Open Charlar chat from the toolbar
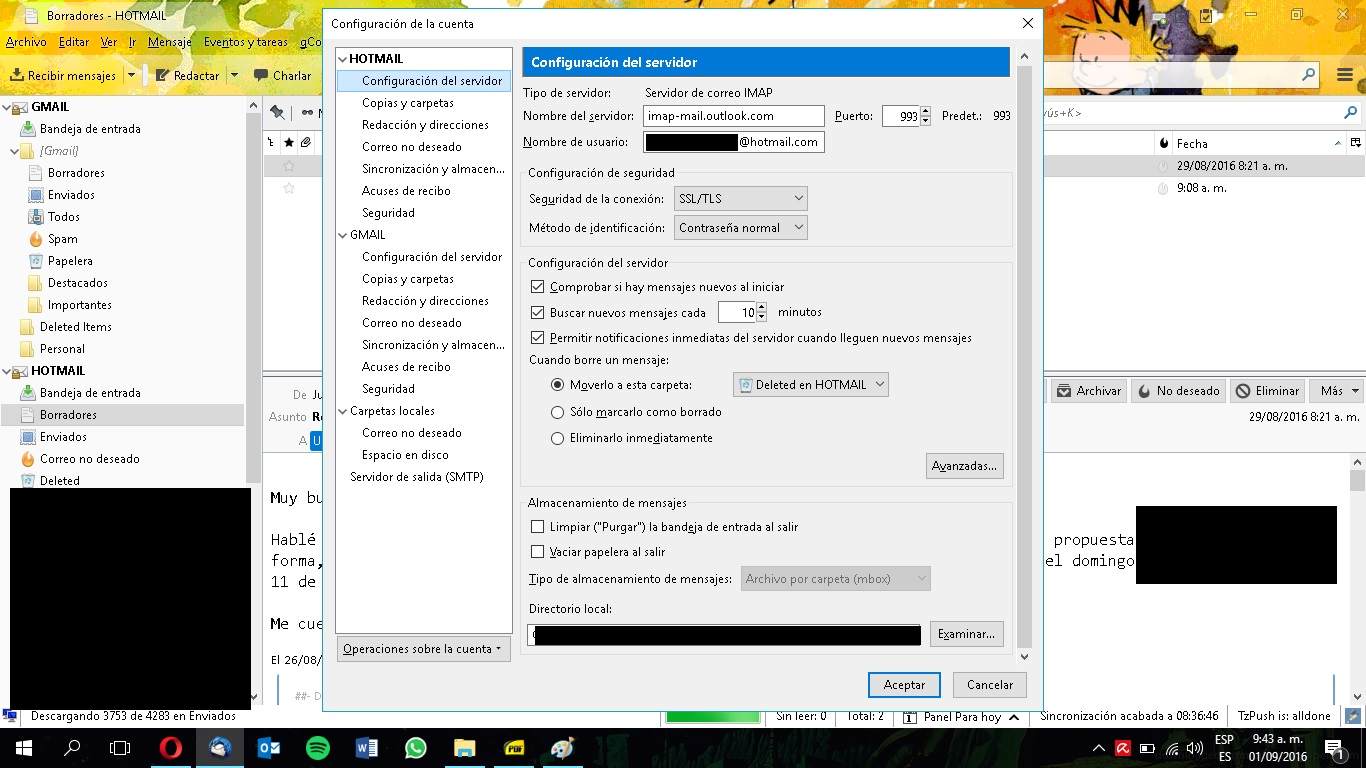Image resolution: width=1366 pixels, height=768 pixels. pyautogui.click(x=282, y=75)
